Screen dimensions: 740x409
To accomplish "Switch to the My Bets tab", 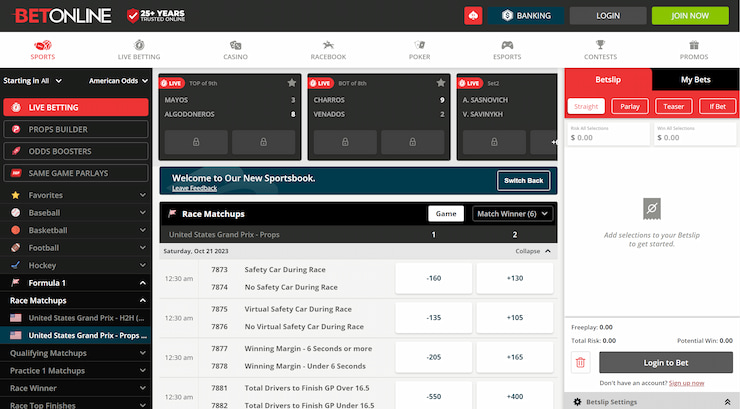I will [696, 80].
